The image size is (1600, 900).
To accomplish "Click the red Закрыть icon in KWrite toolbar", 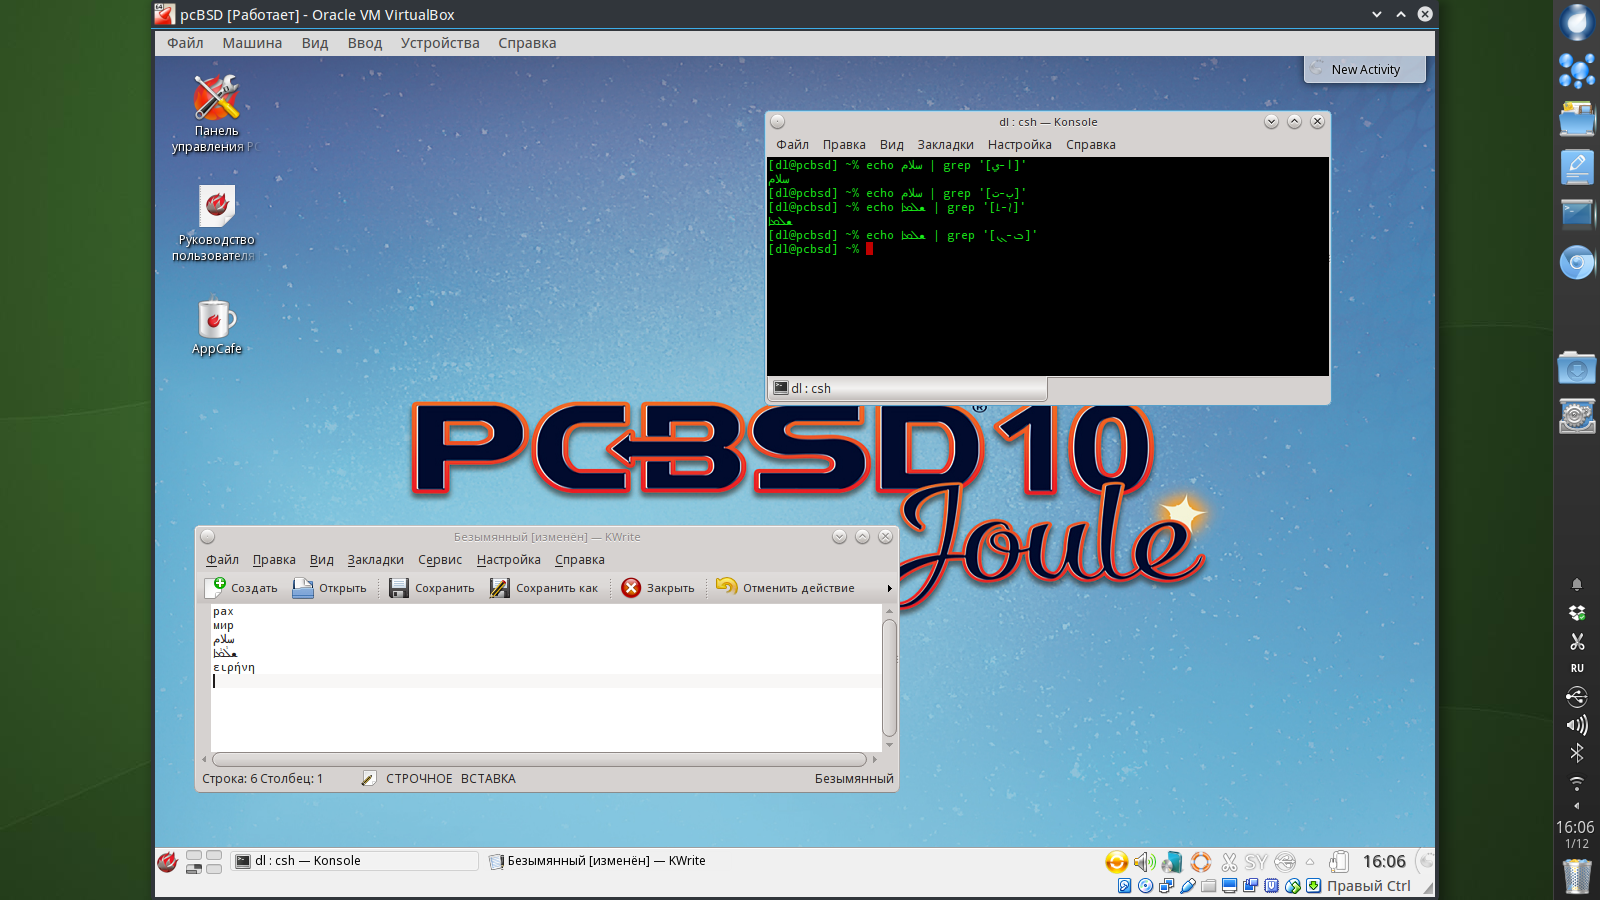I will click(x=631, y=588).
